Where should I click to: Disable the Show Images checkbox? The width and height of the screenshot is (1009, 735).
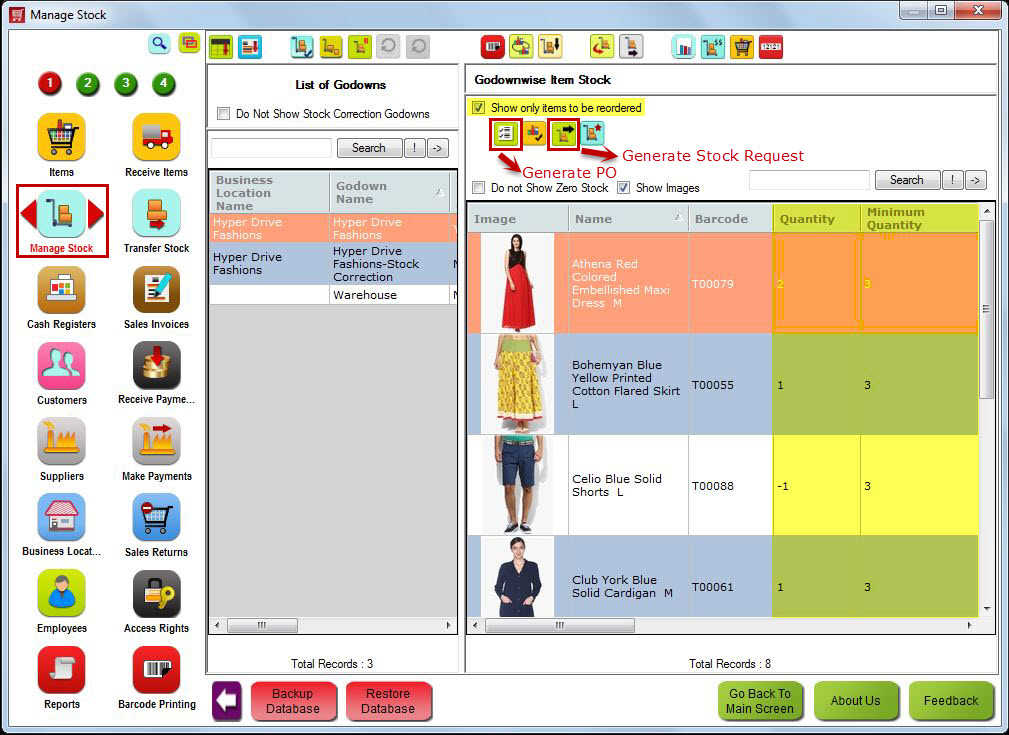625,188
